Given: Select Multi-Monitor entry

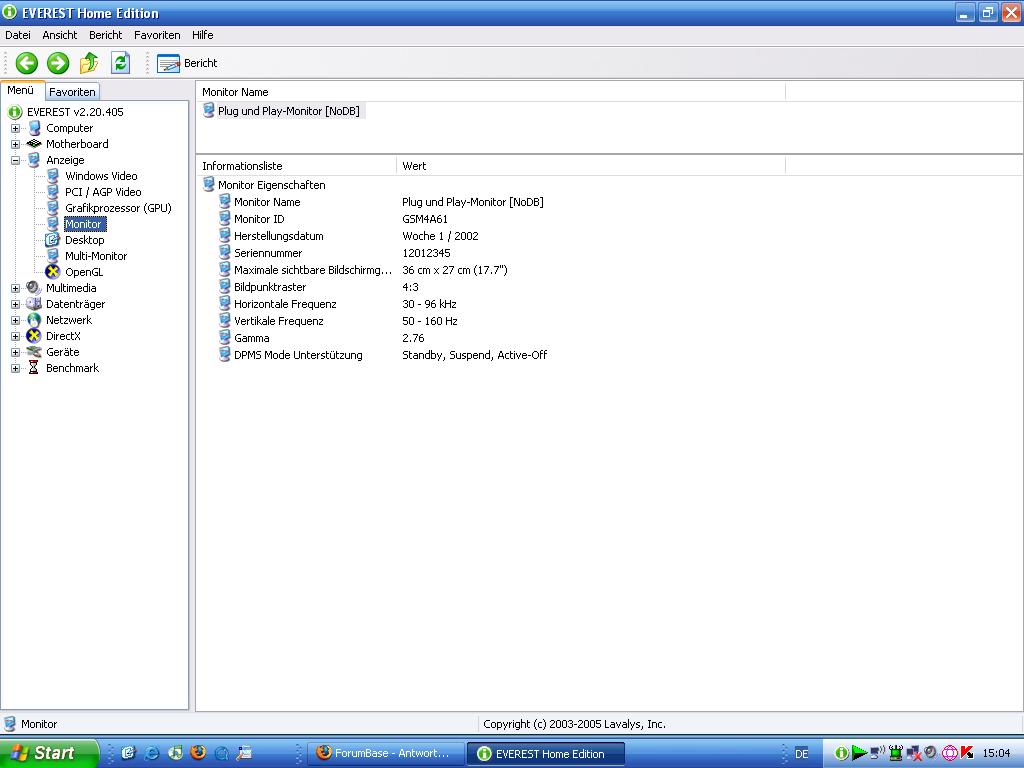Looking at the screenshot, I should pyautogui.click(x=96, y=256).
